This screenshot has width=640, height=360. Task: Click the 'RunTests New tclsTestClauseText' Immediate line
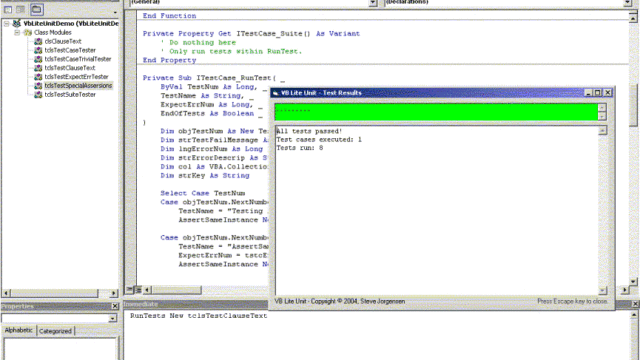(199, 316)
